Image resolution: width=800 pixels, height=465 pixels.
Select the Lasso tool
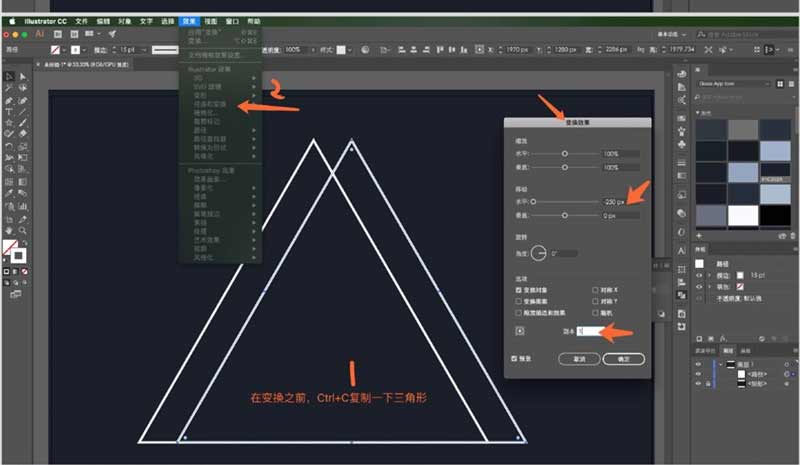tap(23, 88)
